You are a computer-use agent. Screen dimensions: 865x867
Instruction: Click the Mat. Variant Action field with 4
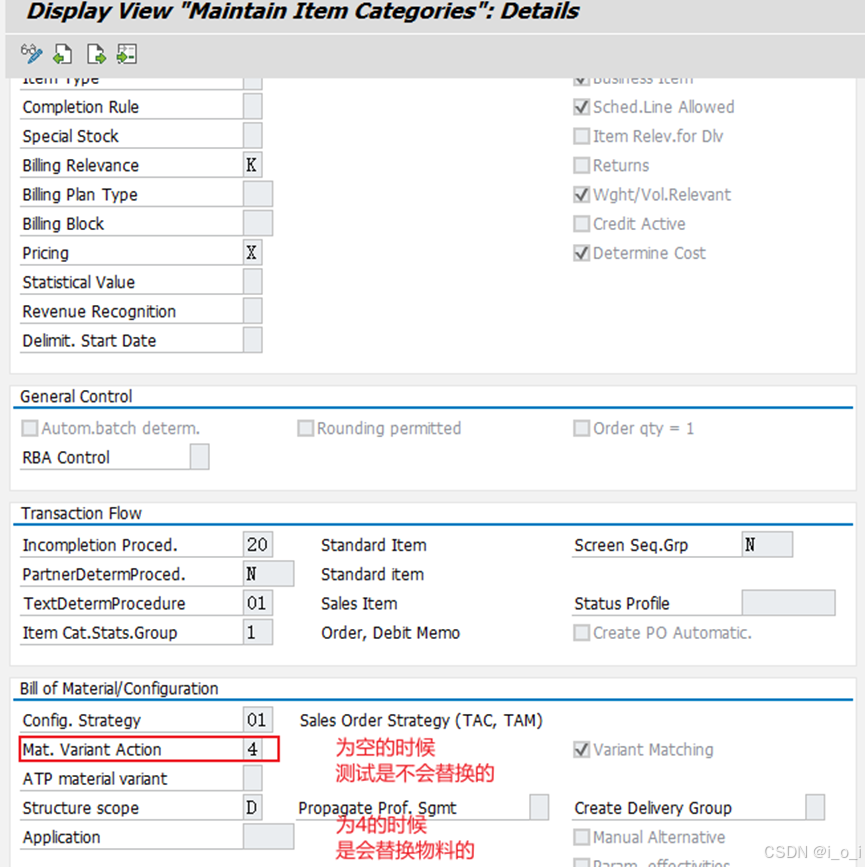pos(253,750)
